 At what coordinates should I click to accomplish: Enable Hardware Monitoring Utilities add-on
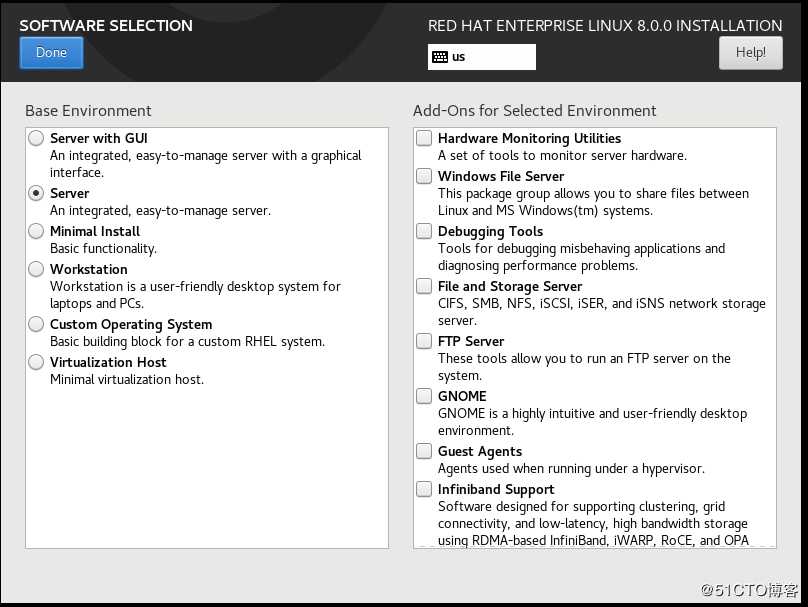tap(424, 138)
